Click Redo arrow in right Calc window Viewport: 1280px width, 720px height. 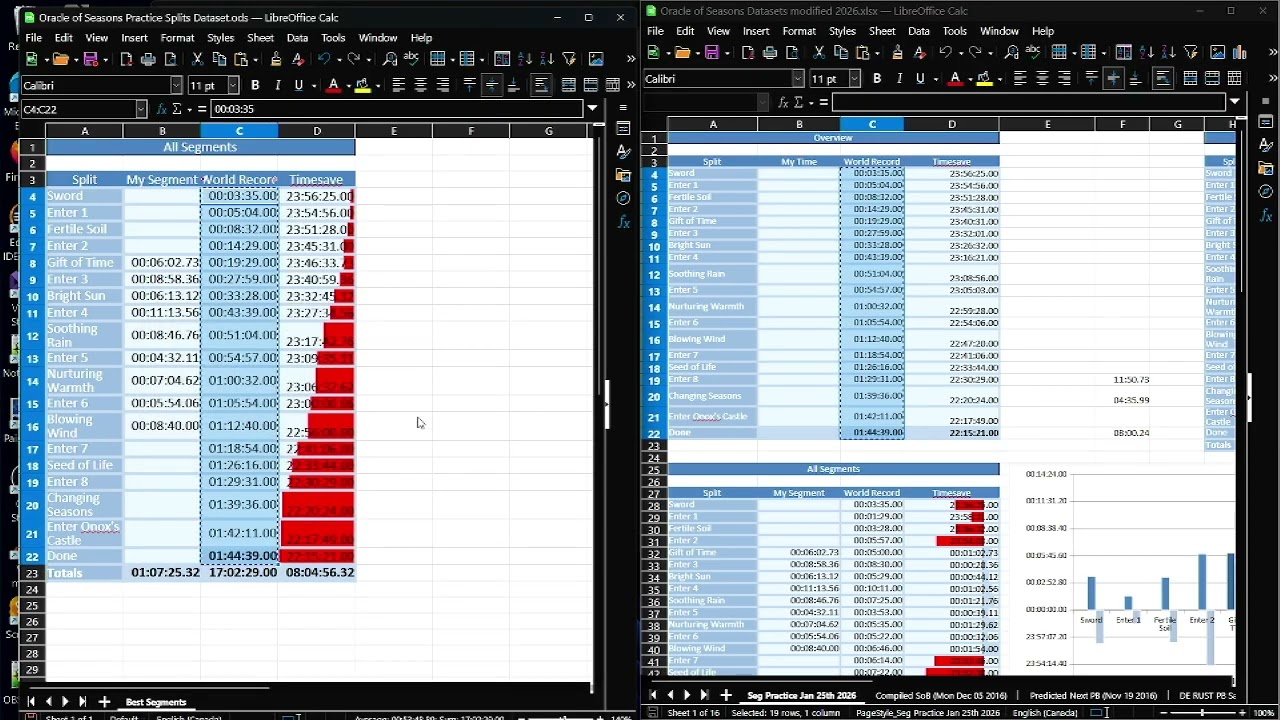pos(974,53)
